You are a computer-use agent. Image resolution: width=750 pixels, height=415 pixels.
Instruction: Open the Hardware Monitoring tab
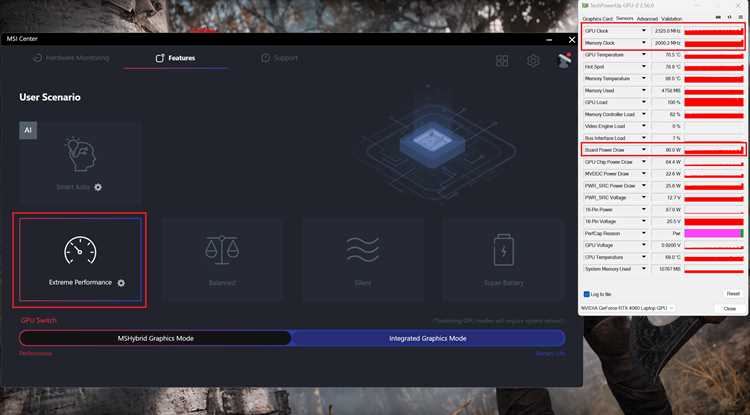point(71,58)
